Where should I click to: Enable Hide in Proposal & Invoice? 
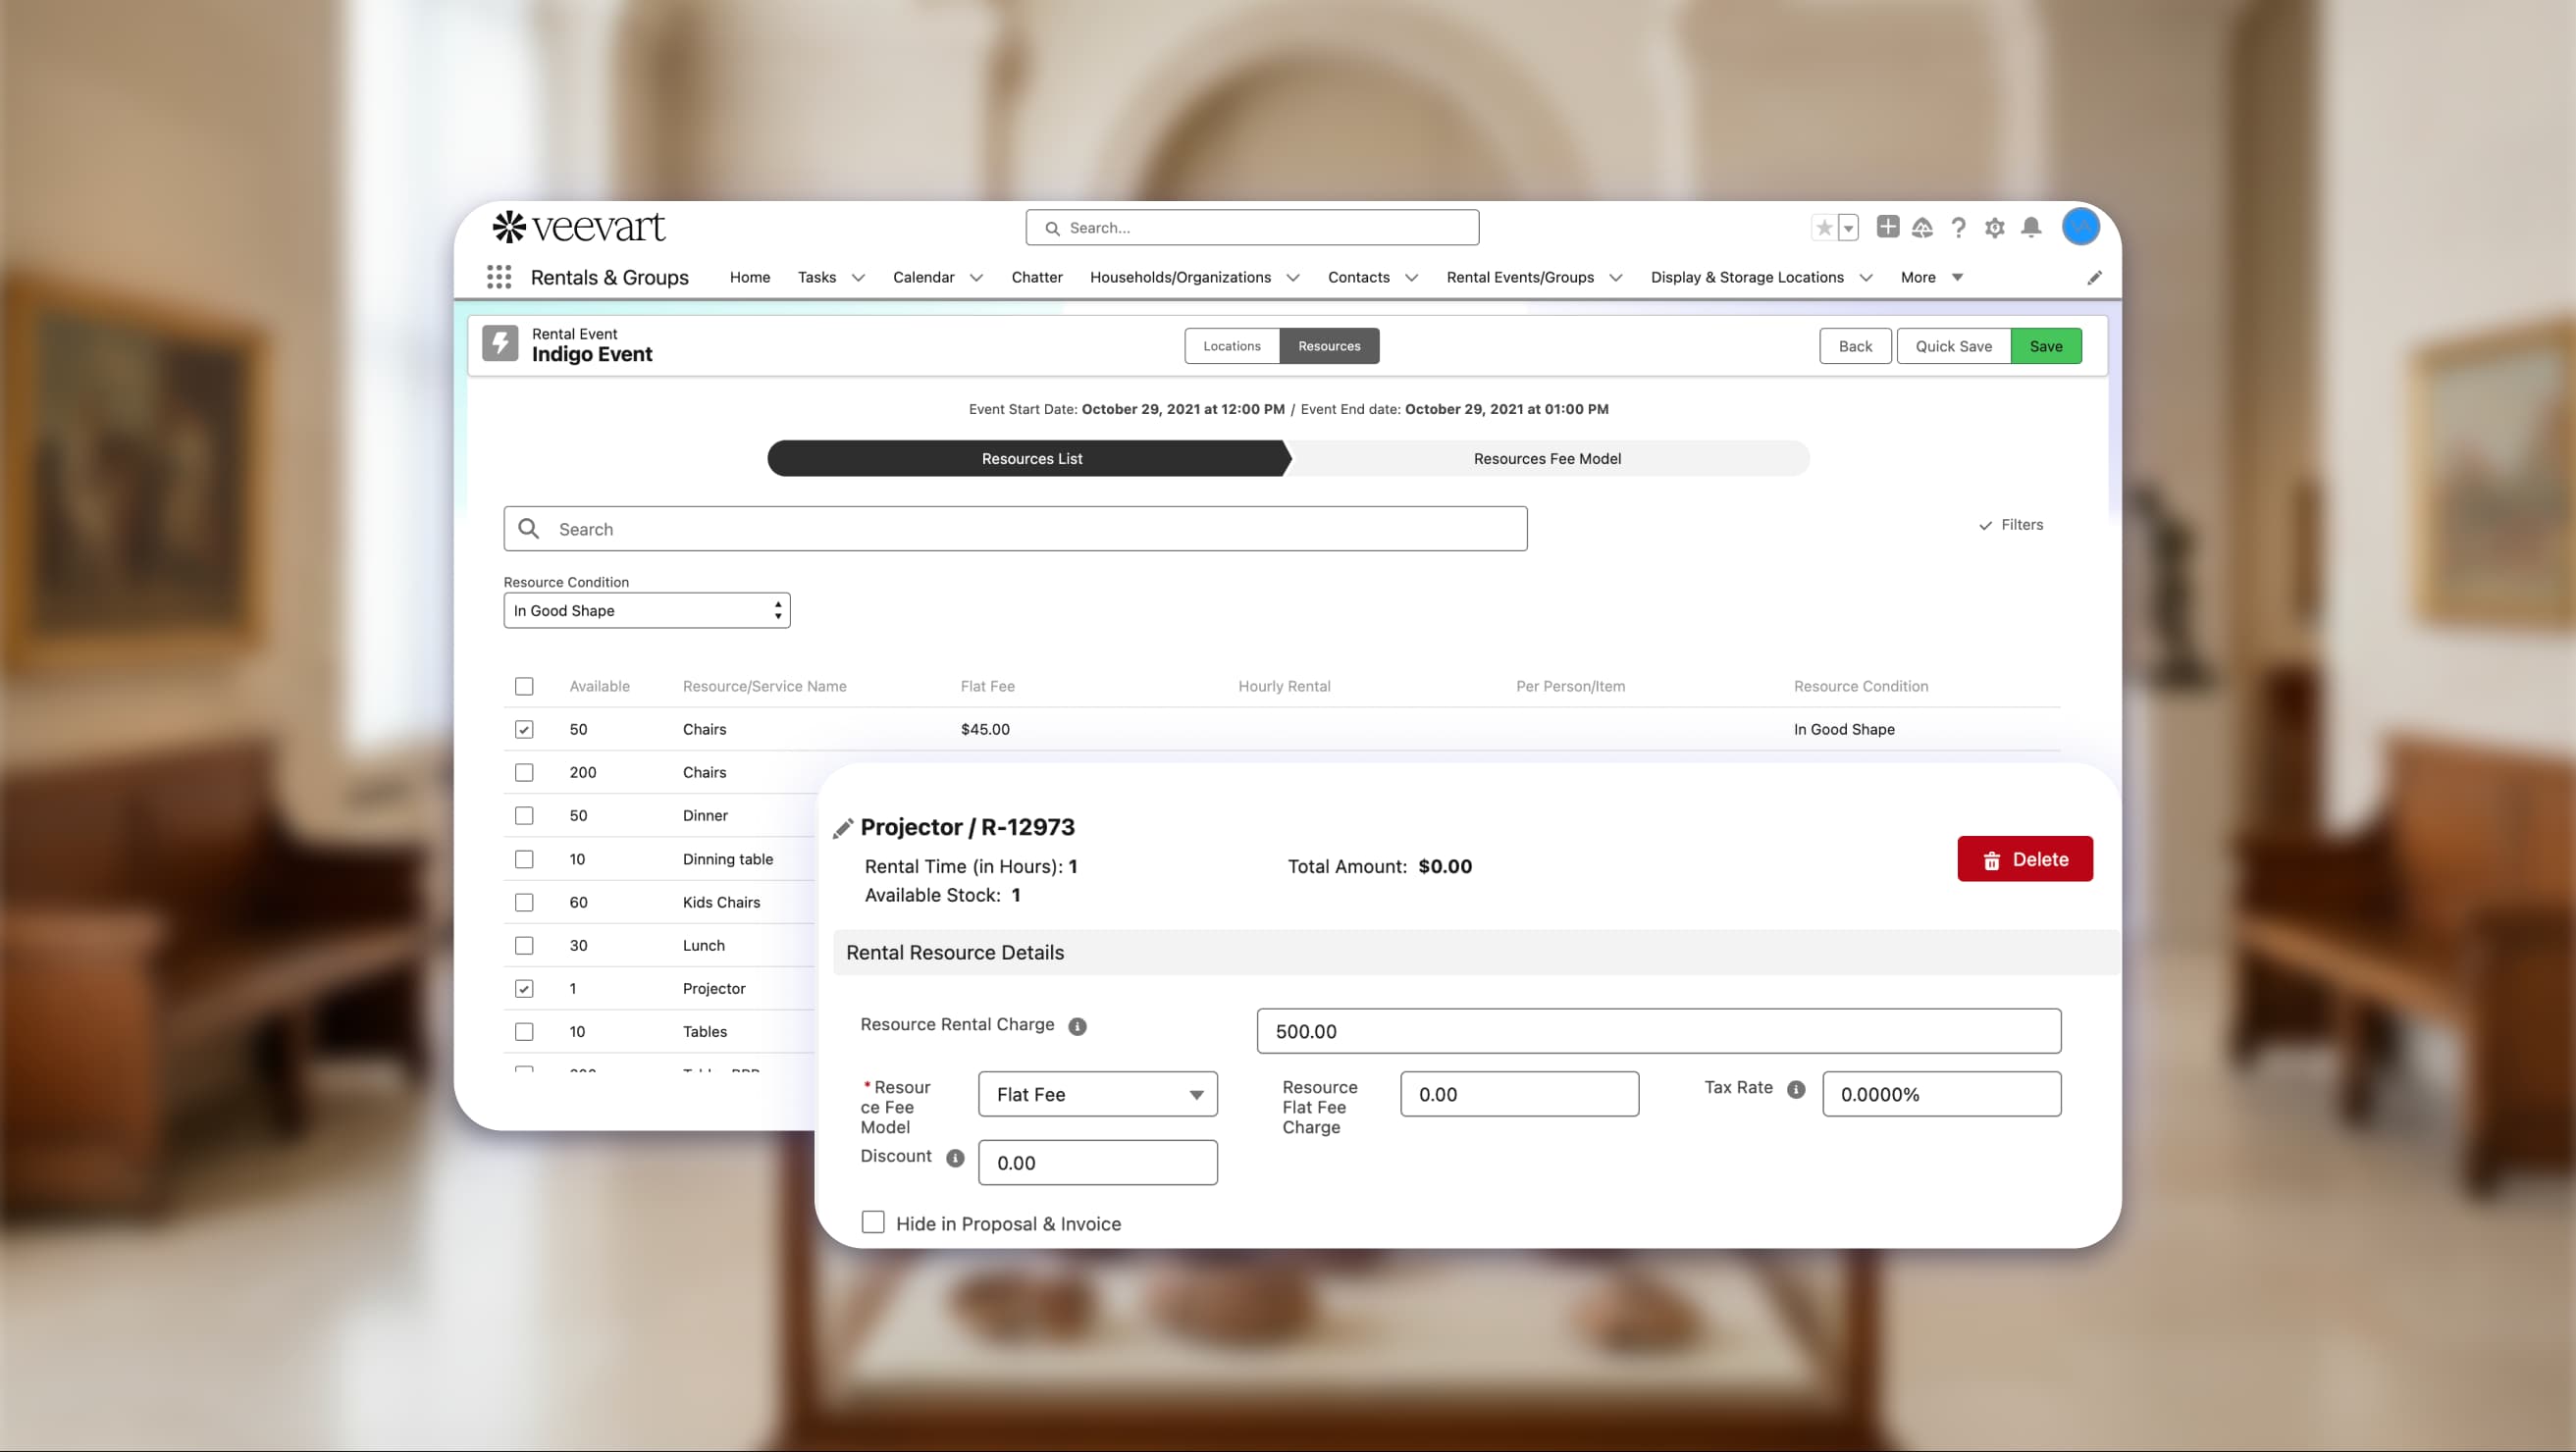(x=872, y=1222)
